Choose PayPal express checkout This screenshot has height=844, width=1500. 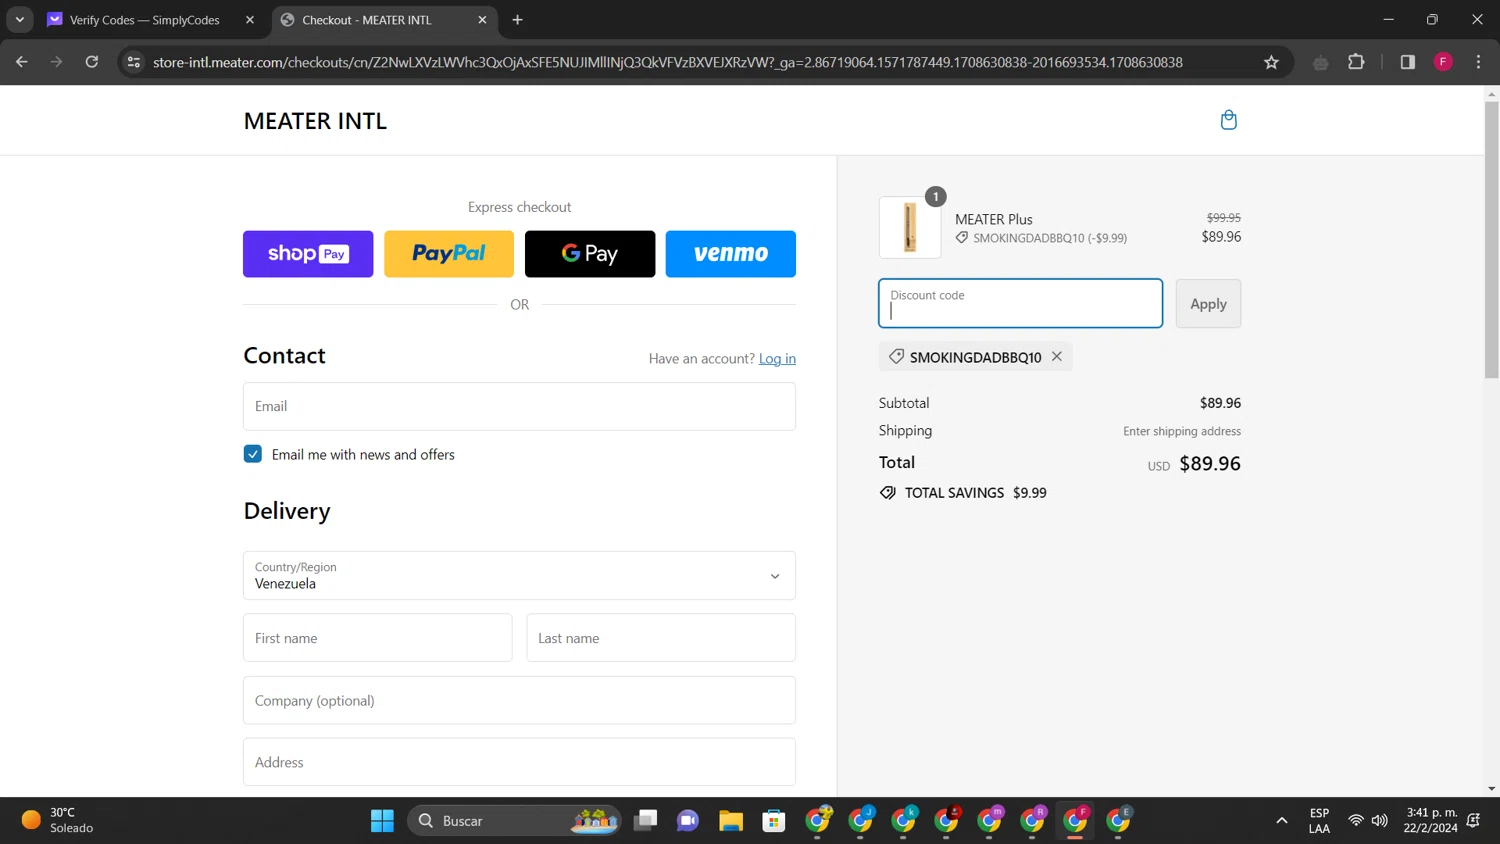pyautogui.click(x=449, y=254)
